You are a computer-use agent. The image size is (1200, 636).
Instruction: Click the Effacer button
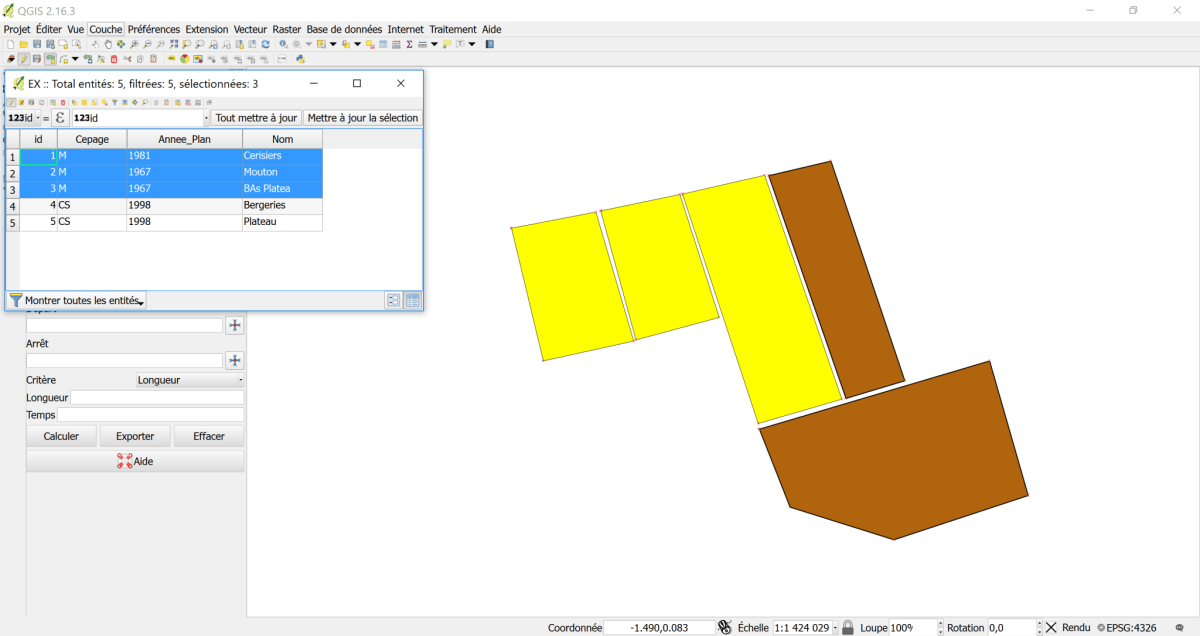click(209, 436)
